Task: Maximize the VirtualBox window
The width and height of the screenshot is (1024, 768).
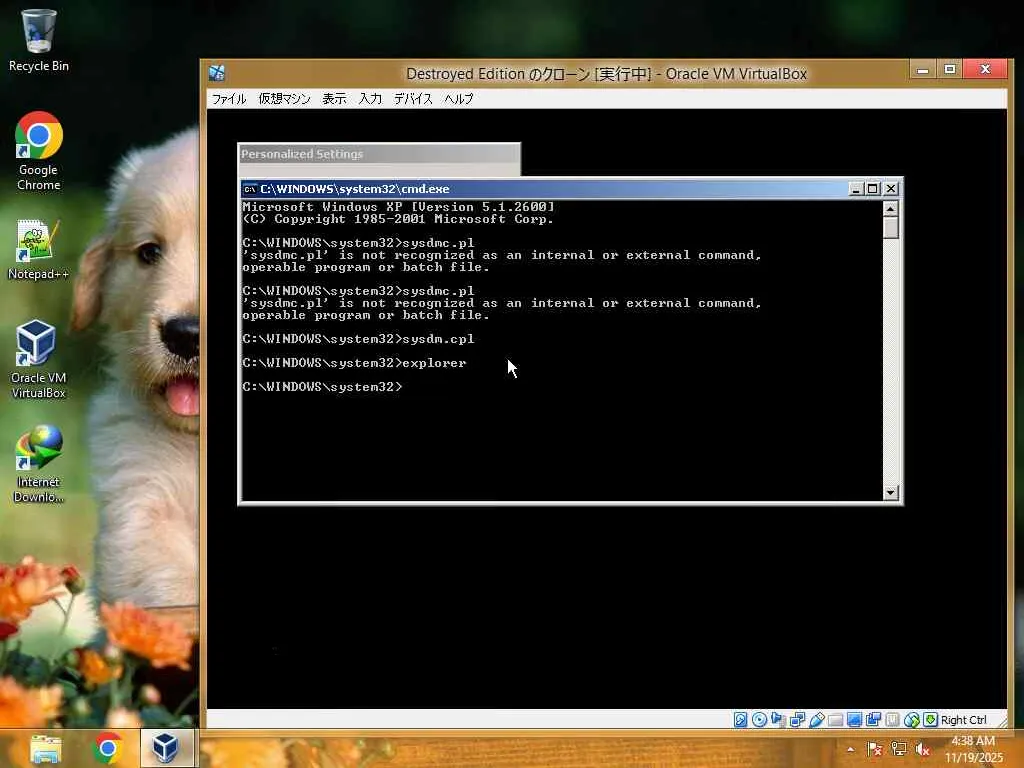Action: [x=950, y=69]
